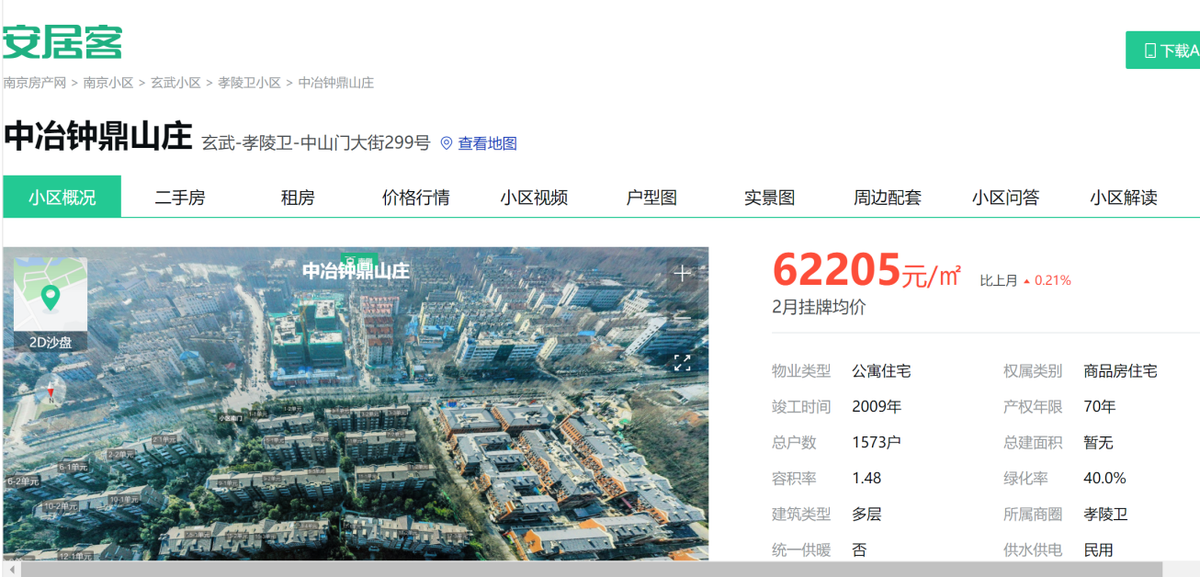Screen dimensions: 1200x577
Task: Open the 小区问答 tab
Action: (x=1006, y=197)
